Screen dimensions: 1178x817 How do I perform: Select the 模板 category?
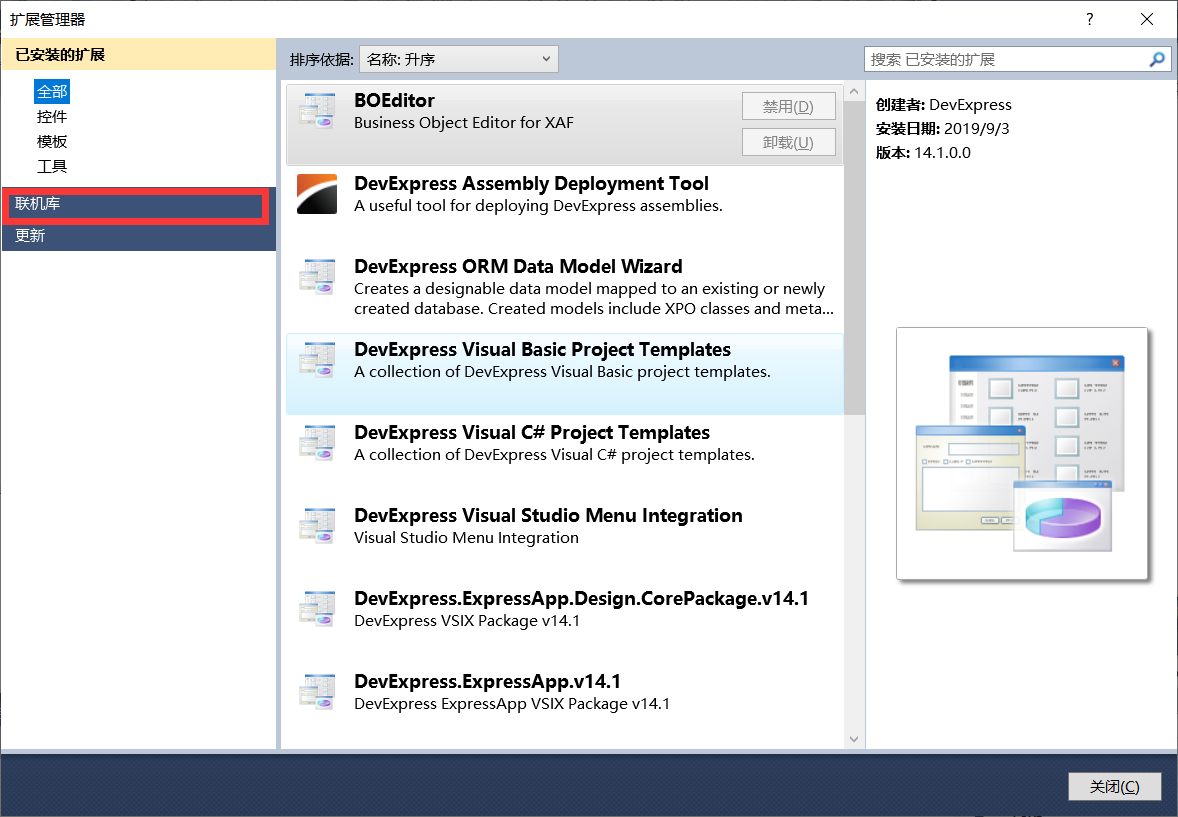(x=52, y=141)
